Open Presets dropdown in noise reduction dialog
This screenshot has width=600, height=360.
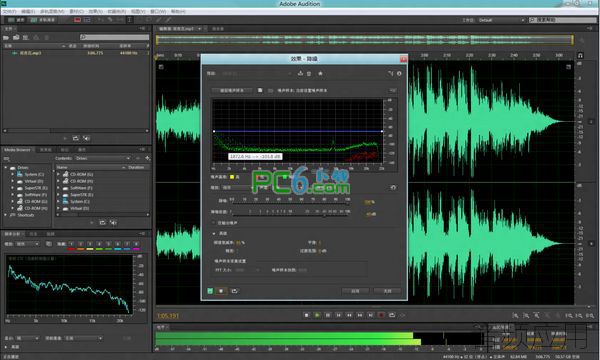257,73
